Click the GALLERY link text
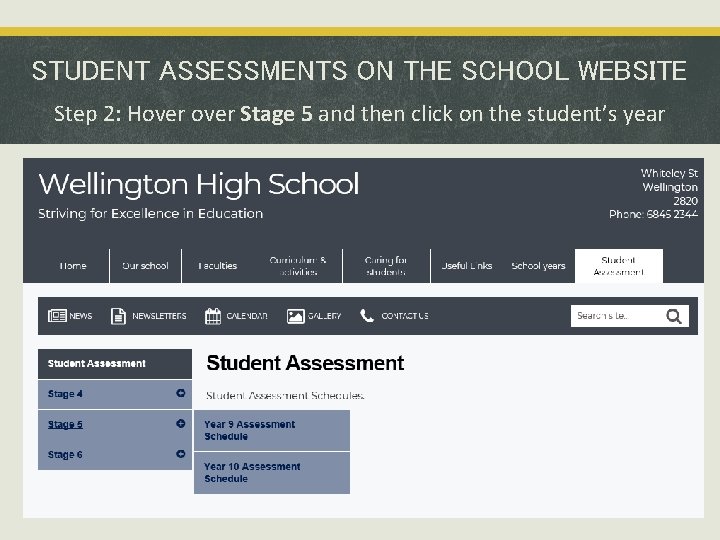Image resolution: width=720 pixels, height=540 pixels. (x=325, y=316)
